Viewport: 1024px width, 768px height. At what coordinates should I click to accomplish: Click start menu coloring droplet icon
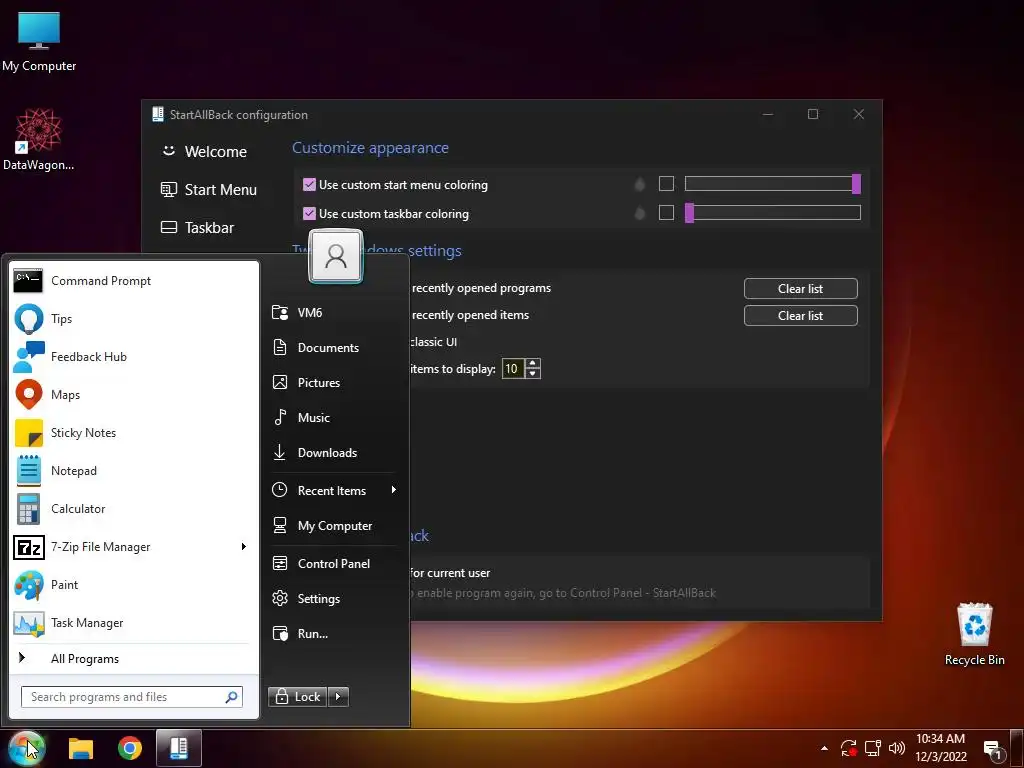pyautogui.click(x=640, y=185)
